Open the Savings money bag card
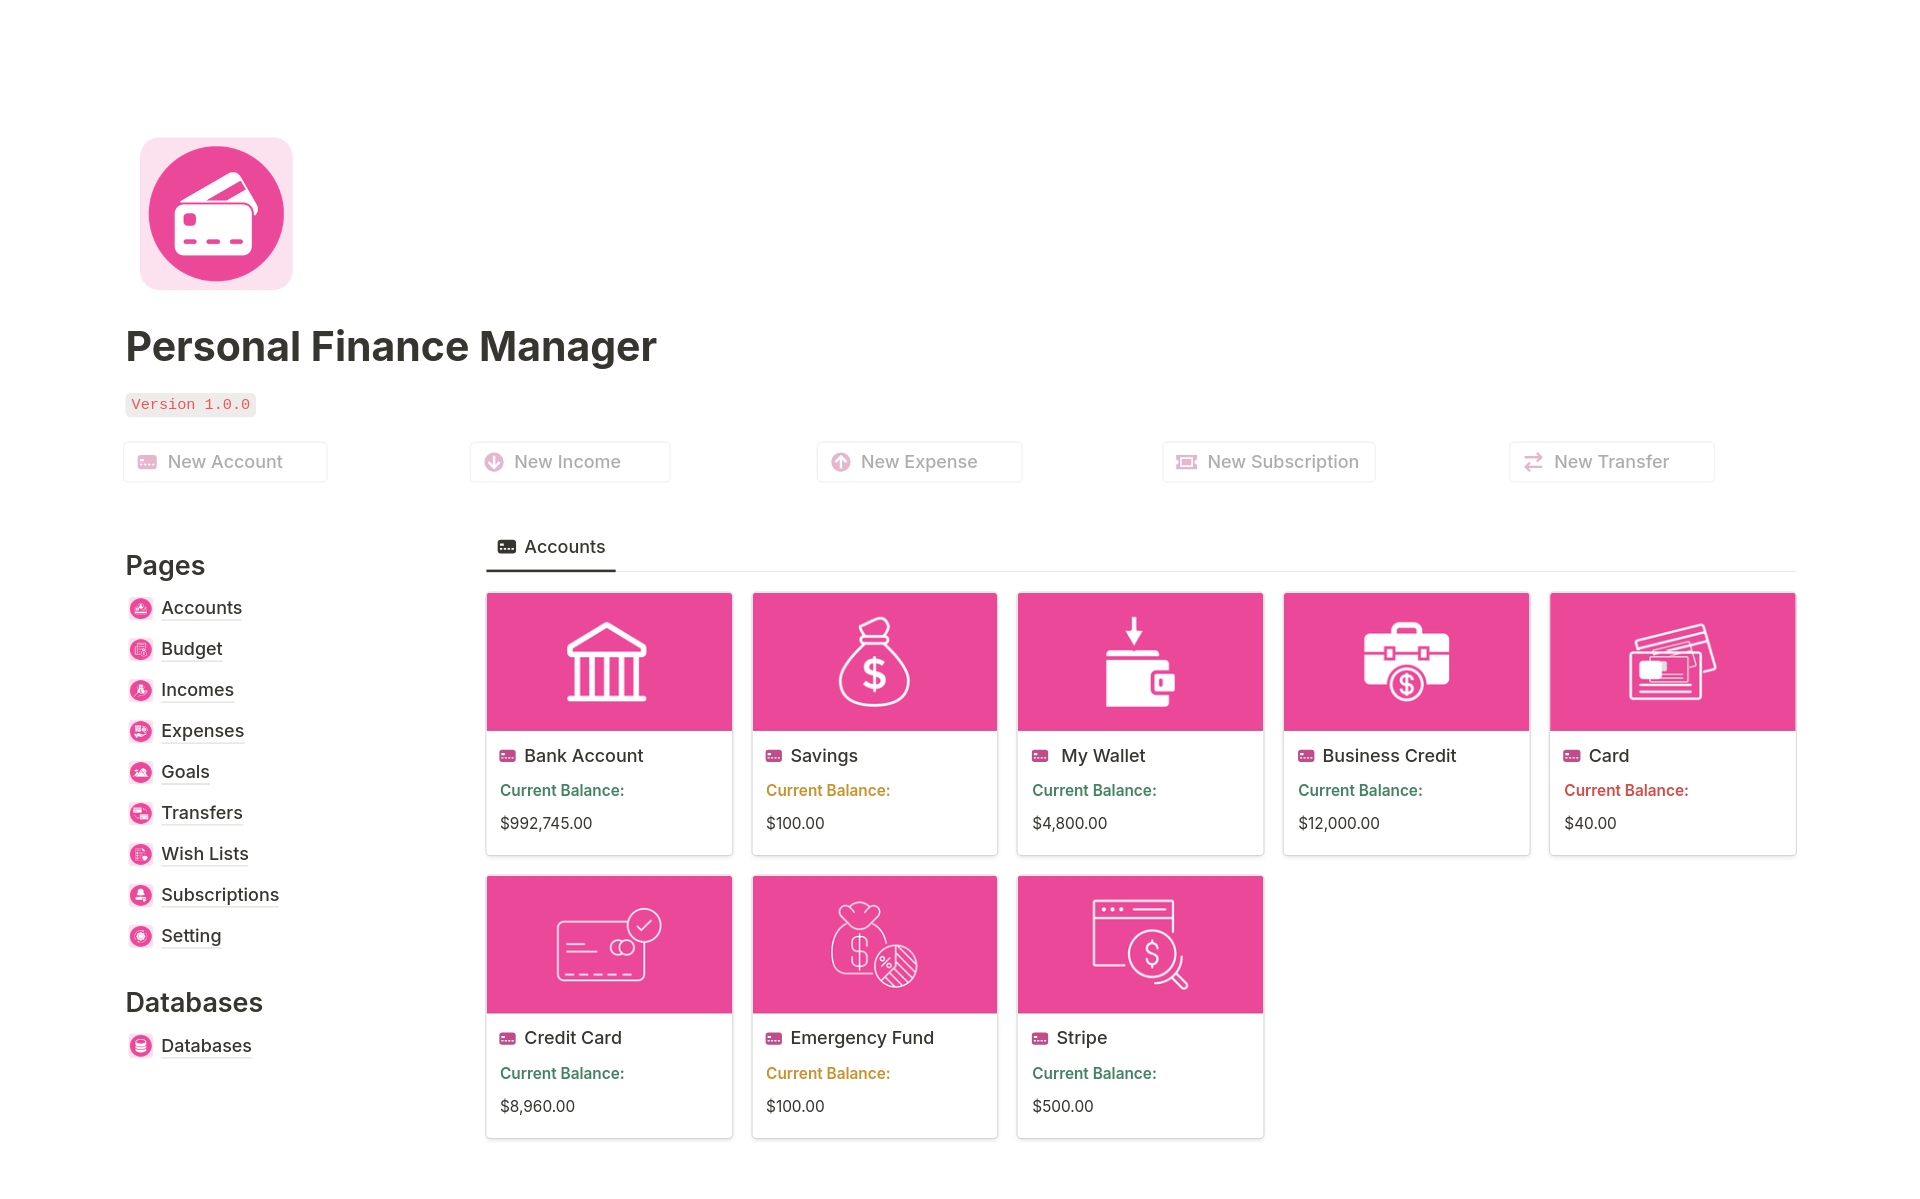This screenshot has height=1199, width=1920. (x=874, y=662)
